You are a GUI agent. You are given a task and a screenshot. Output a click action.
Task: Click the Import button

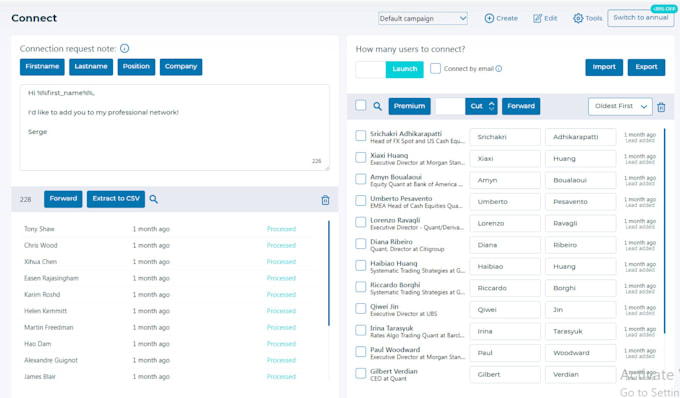point(604,67)
